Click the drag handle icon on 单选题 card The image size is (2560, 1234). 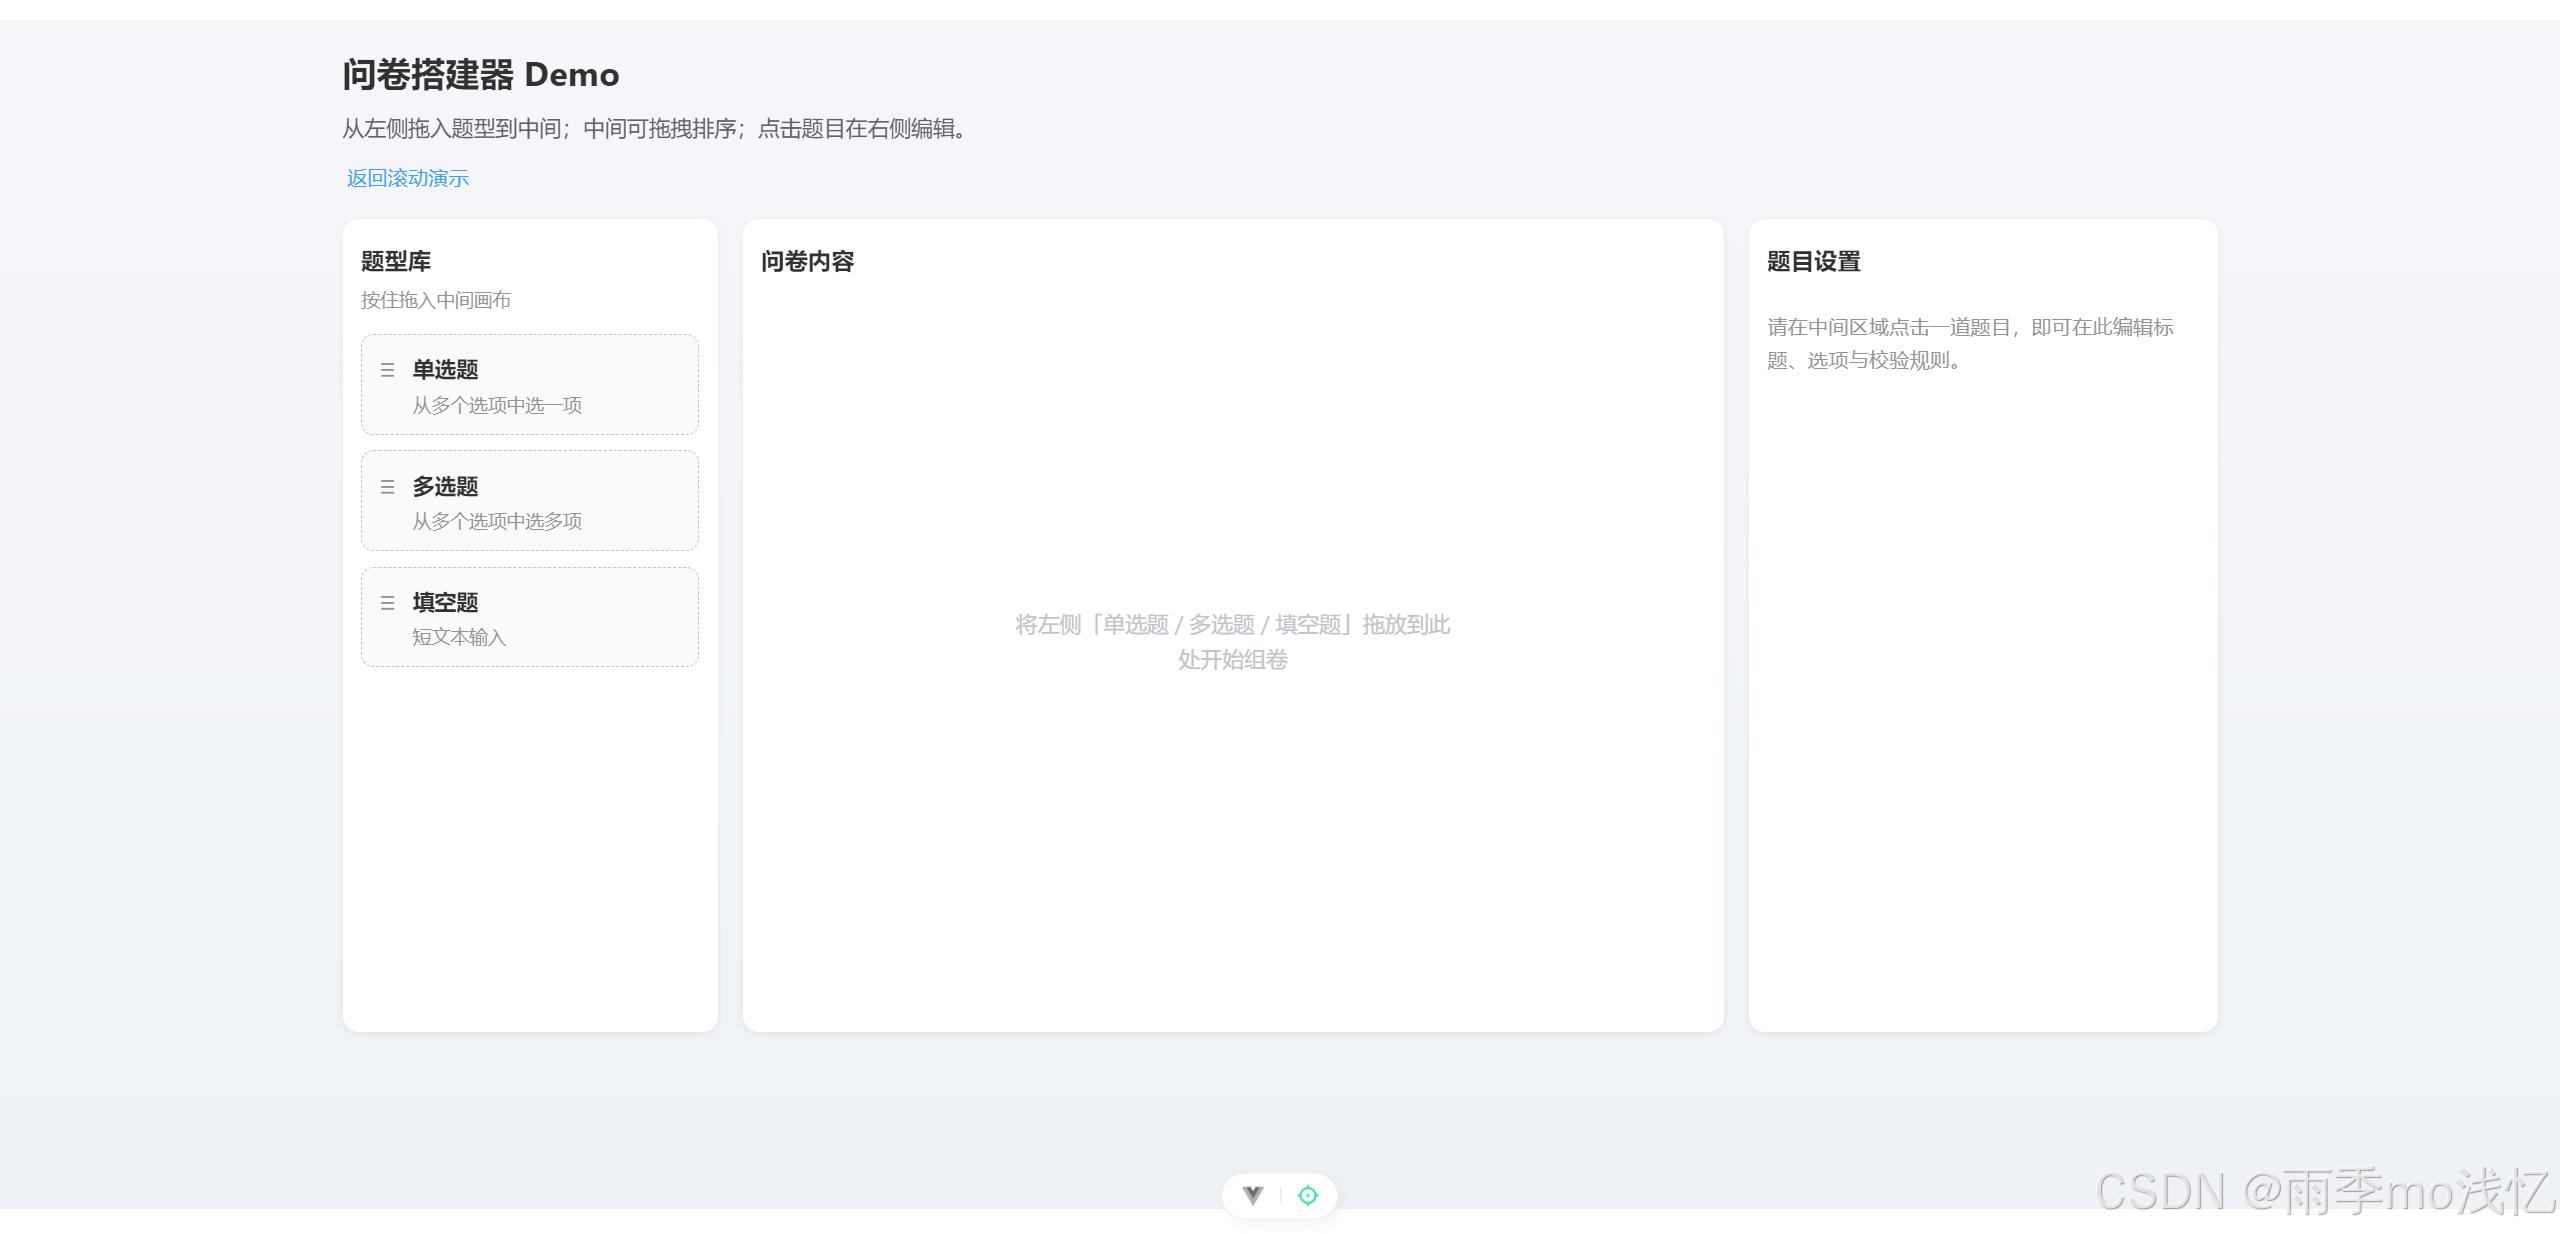387,370
